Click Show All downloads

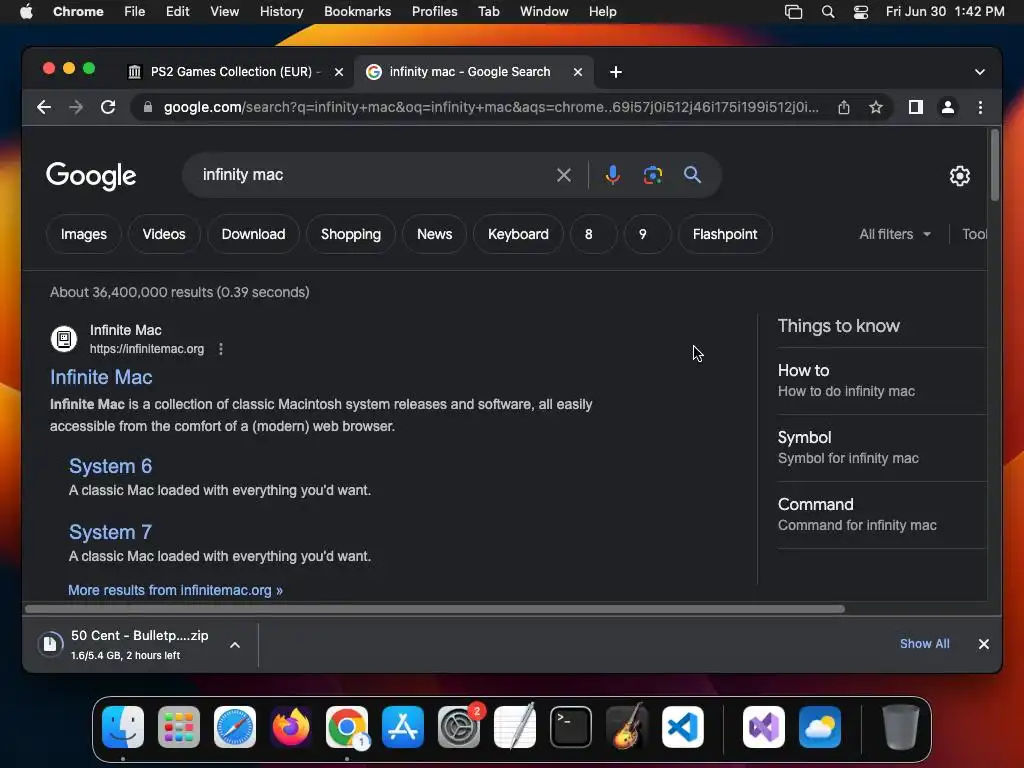(x=924, y=644)
